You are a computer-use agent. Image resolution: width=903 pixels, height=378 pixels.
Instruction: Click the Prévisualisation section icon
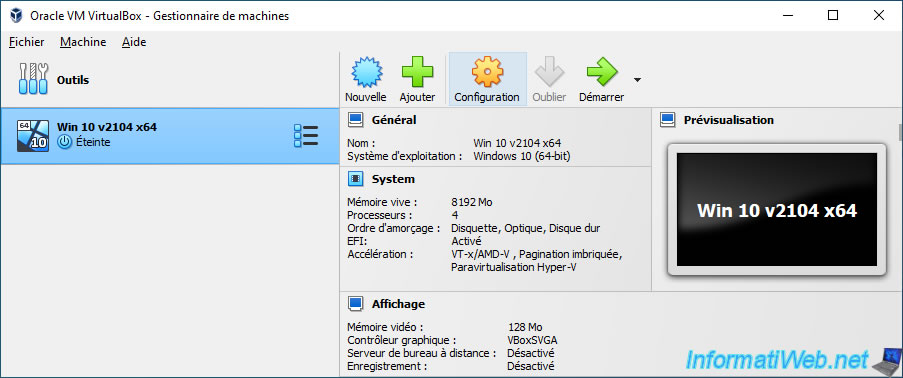(668, 120)
